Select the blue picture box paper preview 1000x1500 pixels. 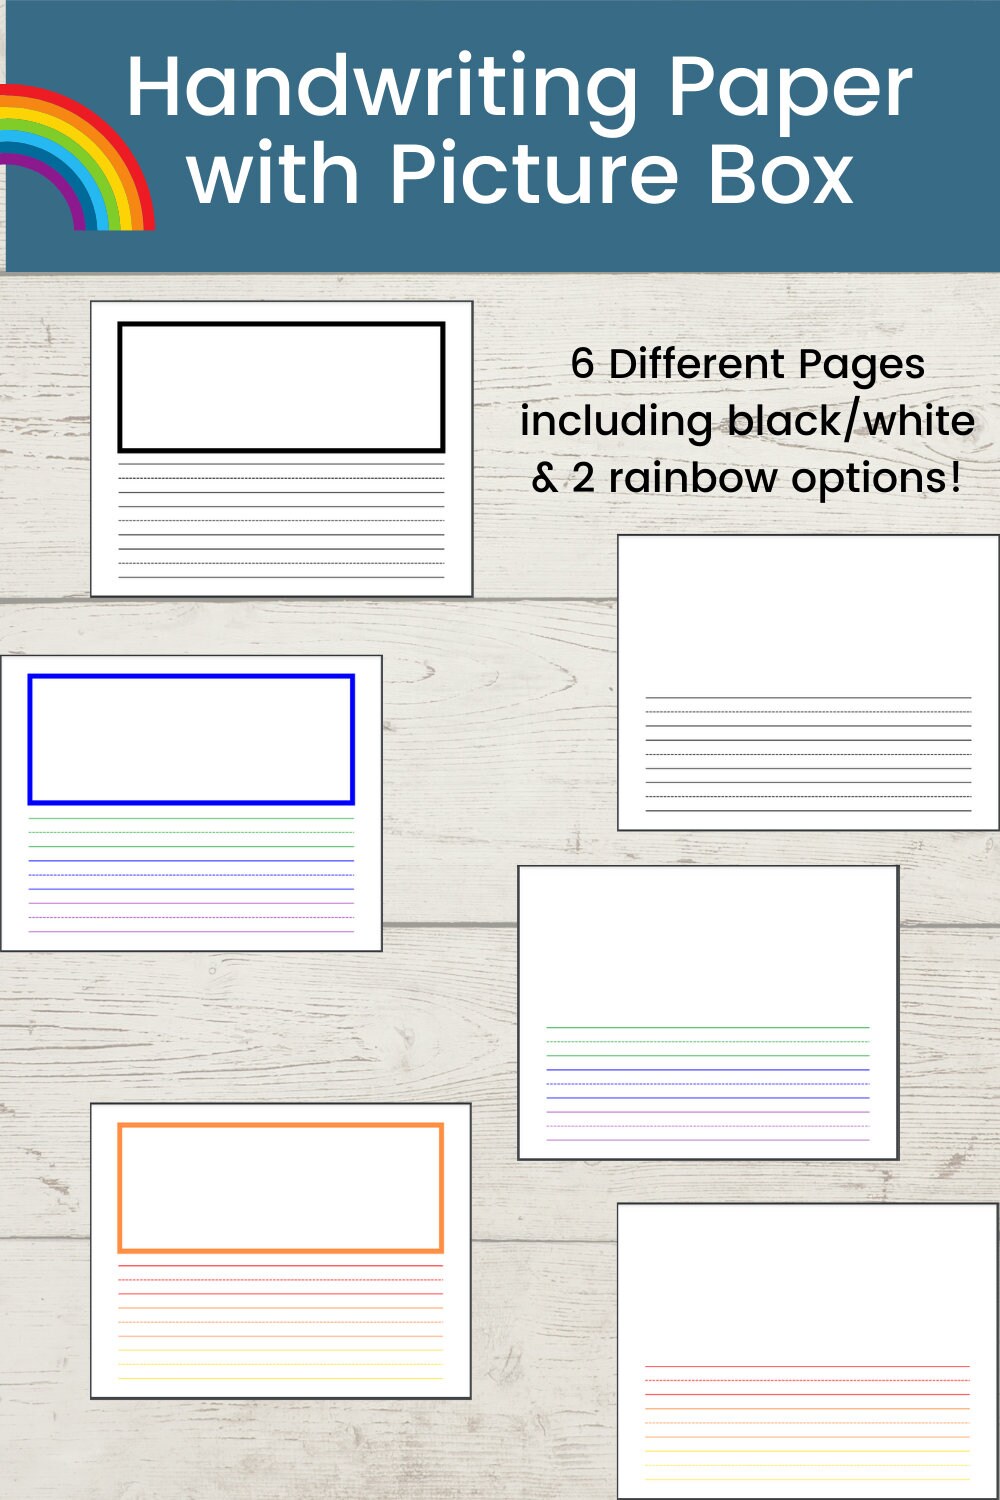(192, 800)
